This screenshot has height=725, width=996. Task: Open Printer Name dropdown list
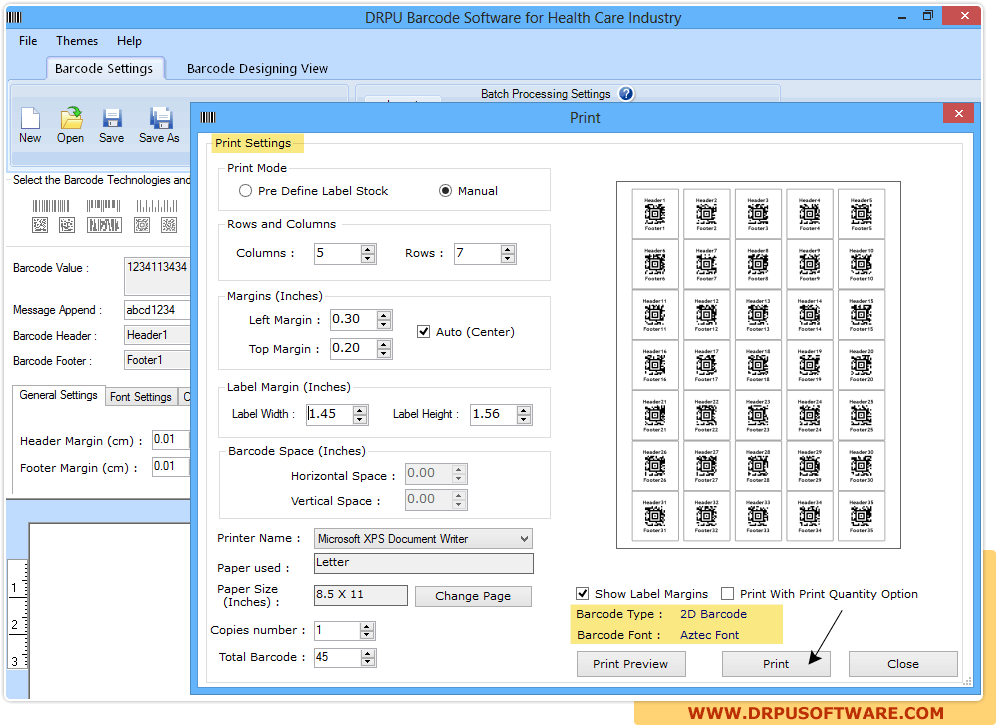pyautogui.click(x=524, y=539)
